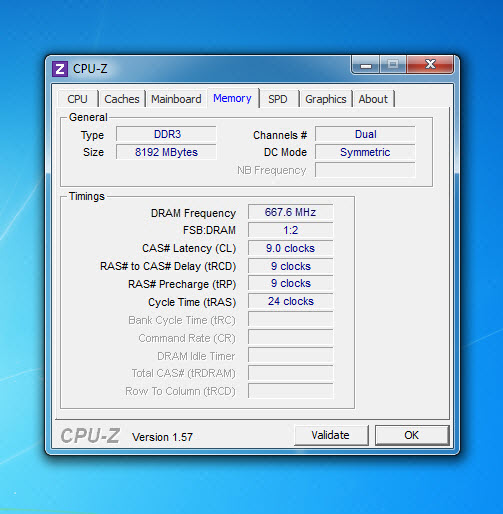503x514 pixels.
Task: Click the RAS# Precharge (tRP) label
Action: (182, 284)
